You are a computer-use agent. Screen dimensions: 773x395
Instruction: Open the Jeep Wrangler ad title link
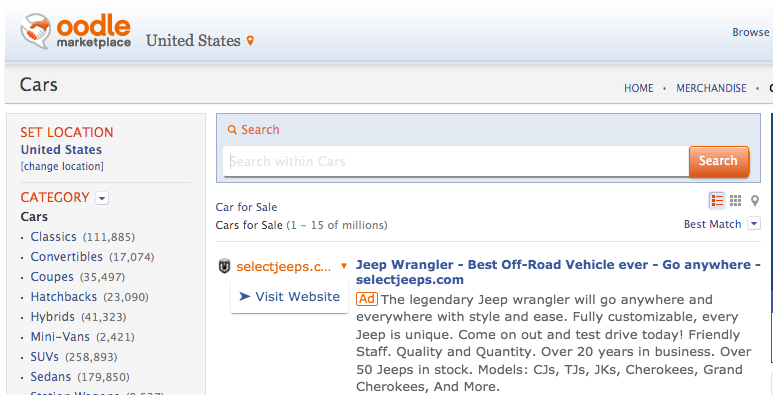click(x=558, y=272)
